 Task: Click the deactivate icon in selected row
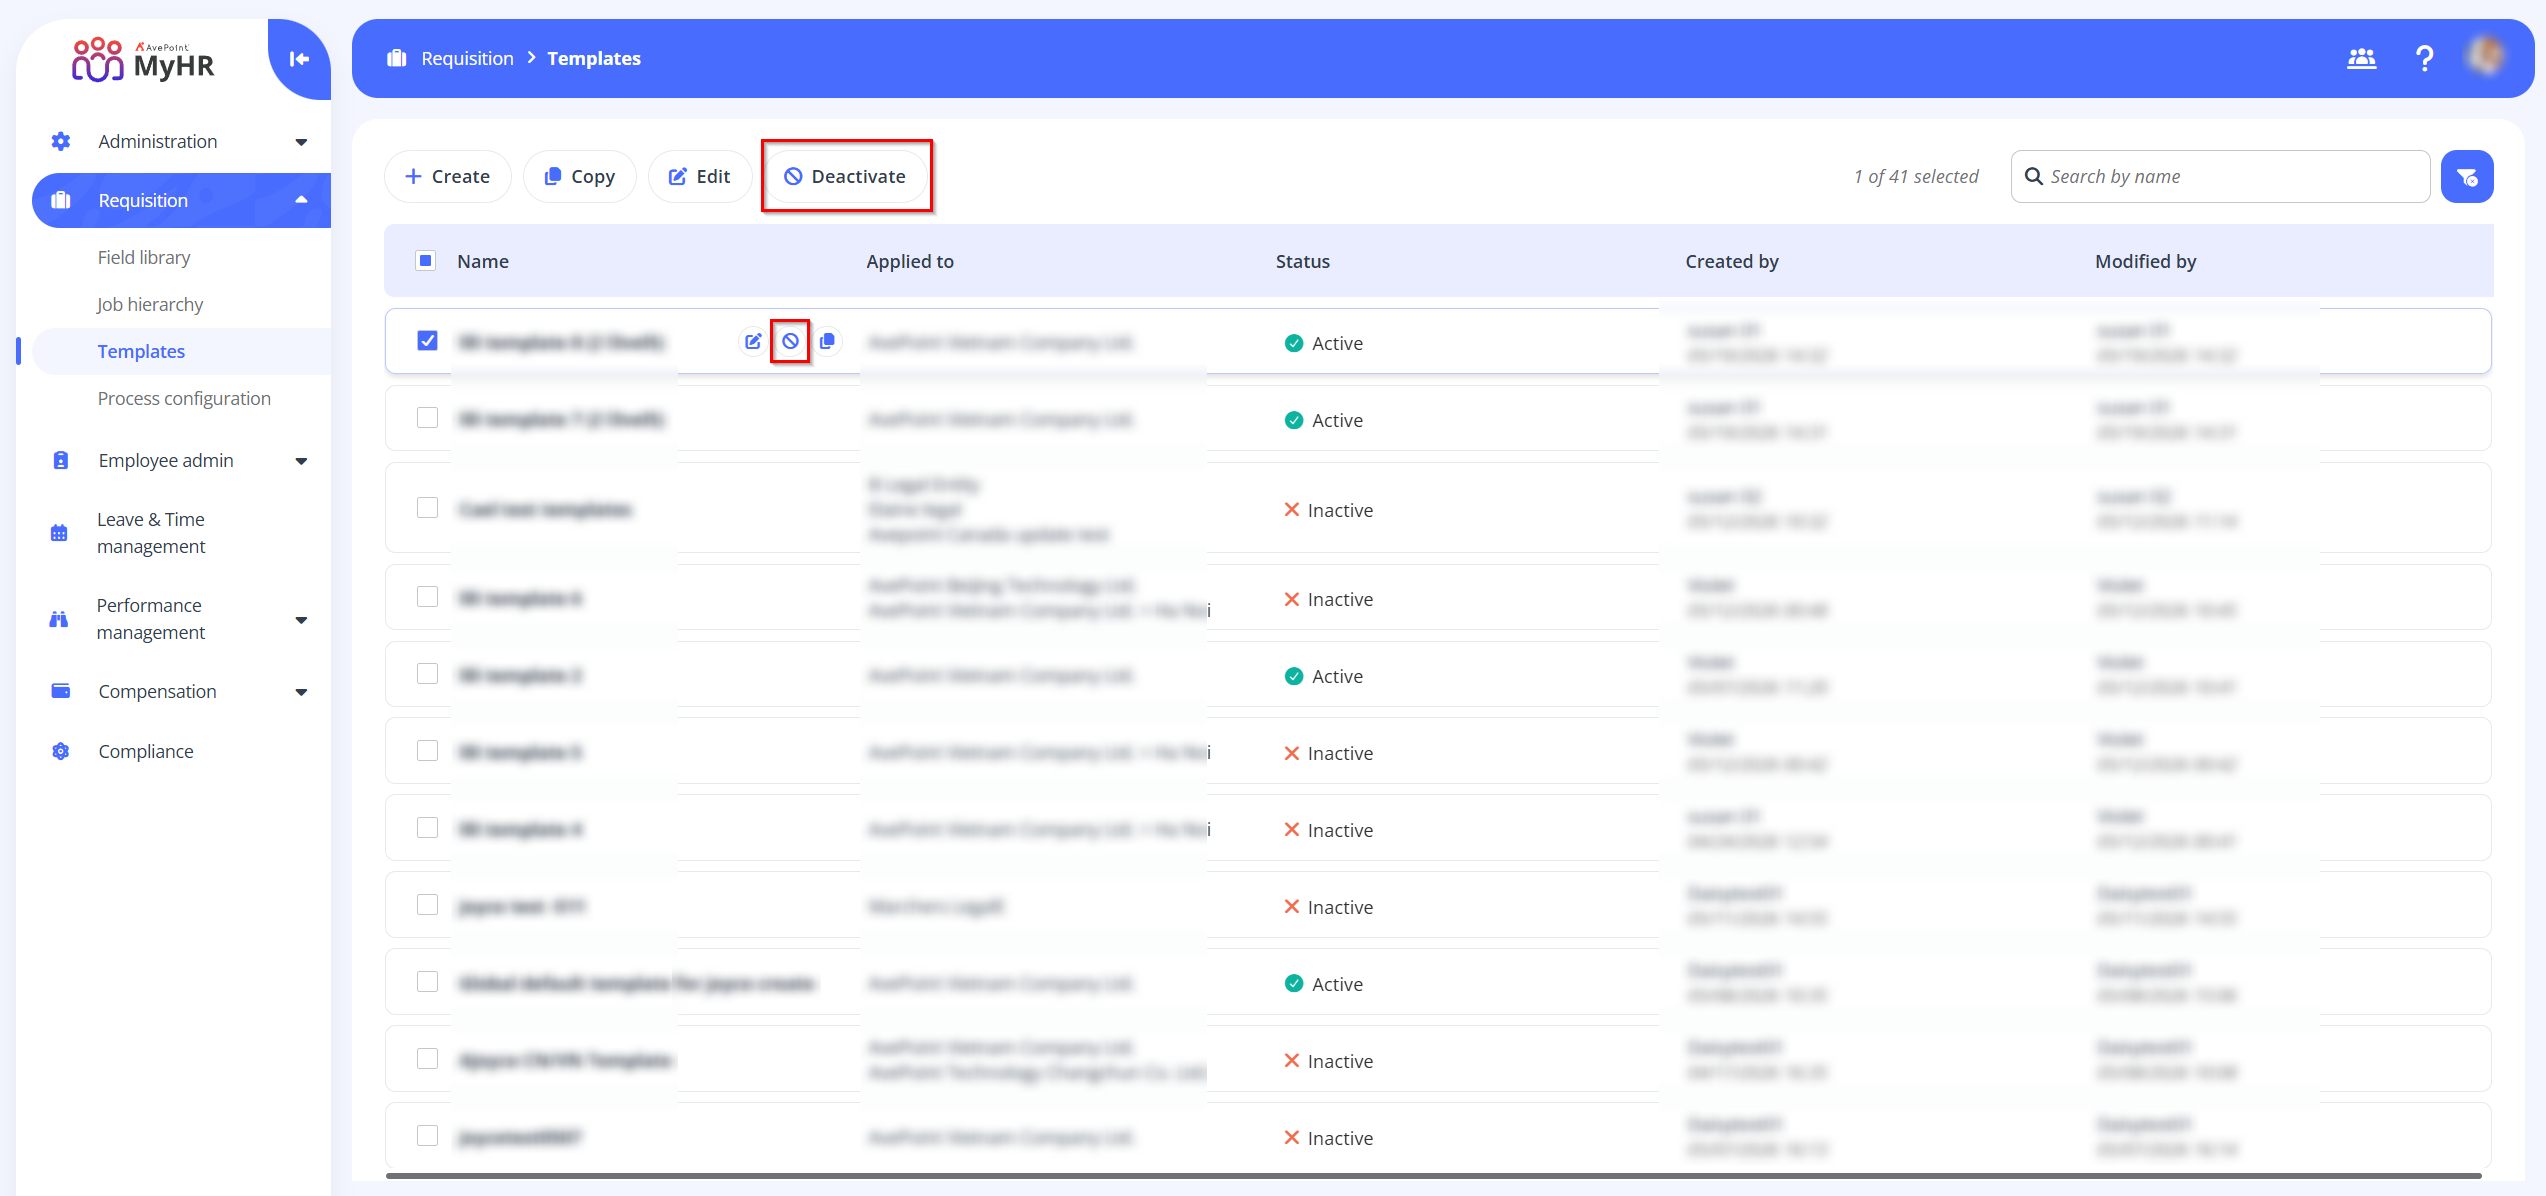790,341
